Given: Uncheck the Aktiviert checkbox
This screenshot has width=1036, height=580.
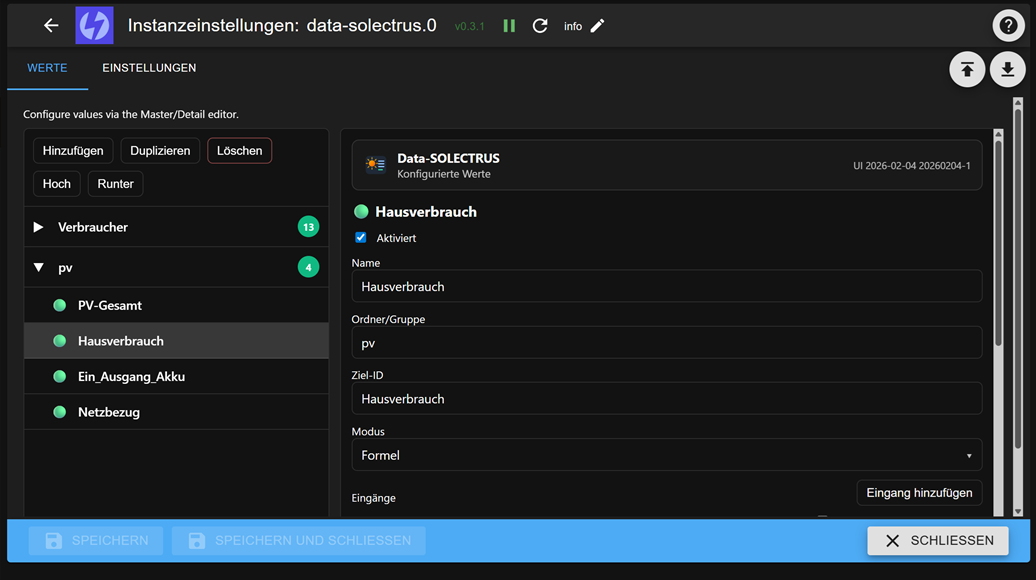Looking at the screenshot, I should point(361,237).
